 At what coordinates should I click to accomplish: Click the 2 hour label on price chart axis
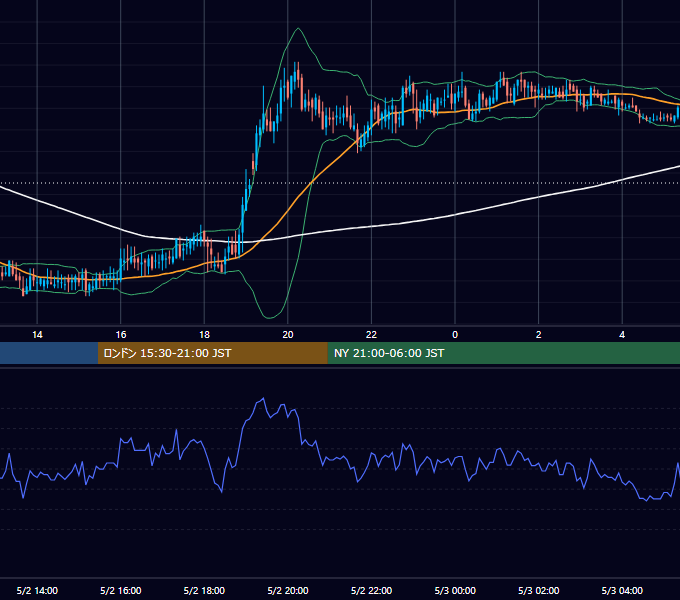click(x=539, y=335)
